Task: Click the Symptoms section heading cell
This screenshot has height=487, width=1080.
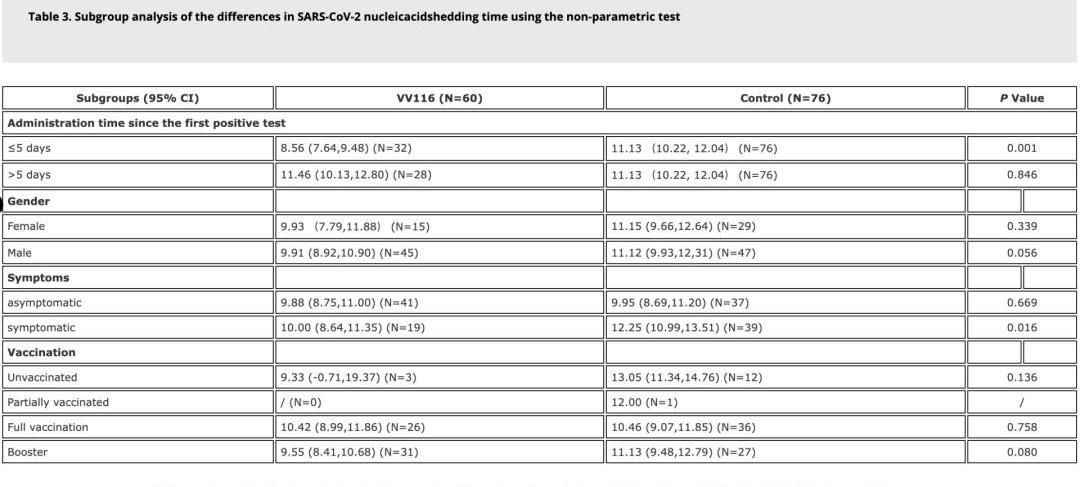Action: pos(38,277)
